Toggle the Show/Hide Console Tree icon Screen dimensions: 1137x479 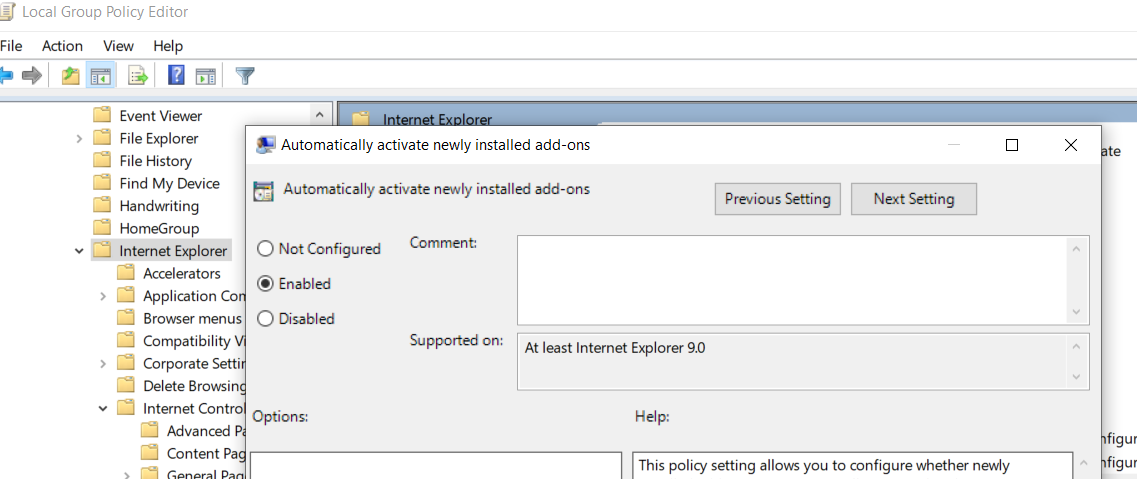[101, 75]
